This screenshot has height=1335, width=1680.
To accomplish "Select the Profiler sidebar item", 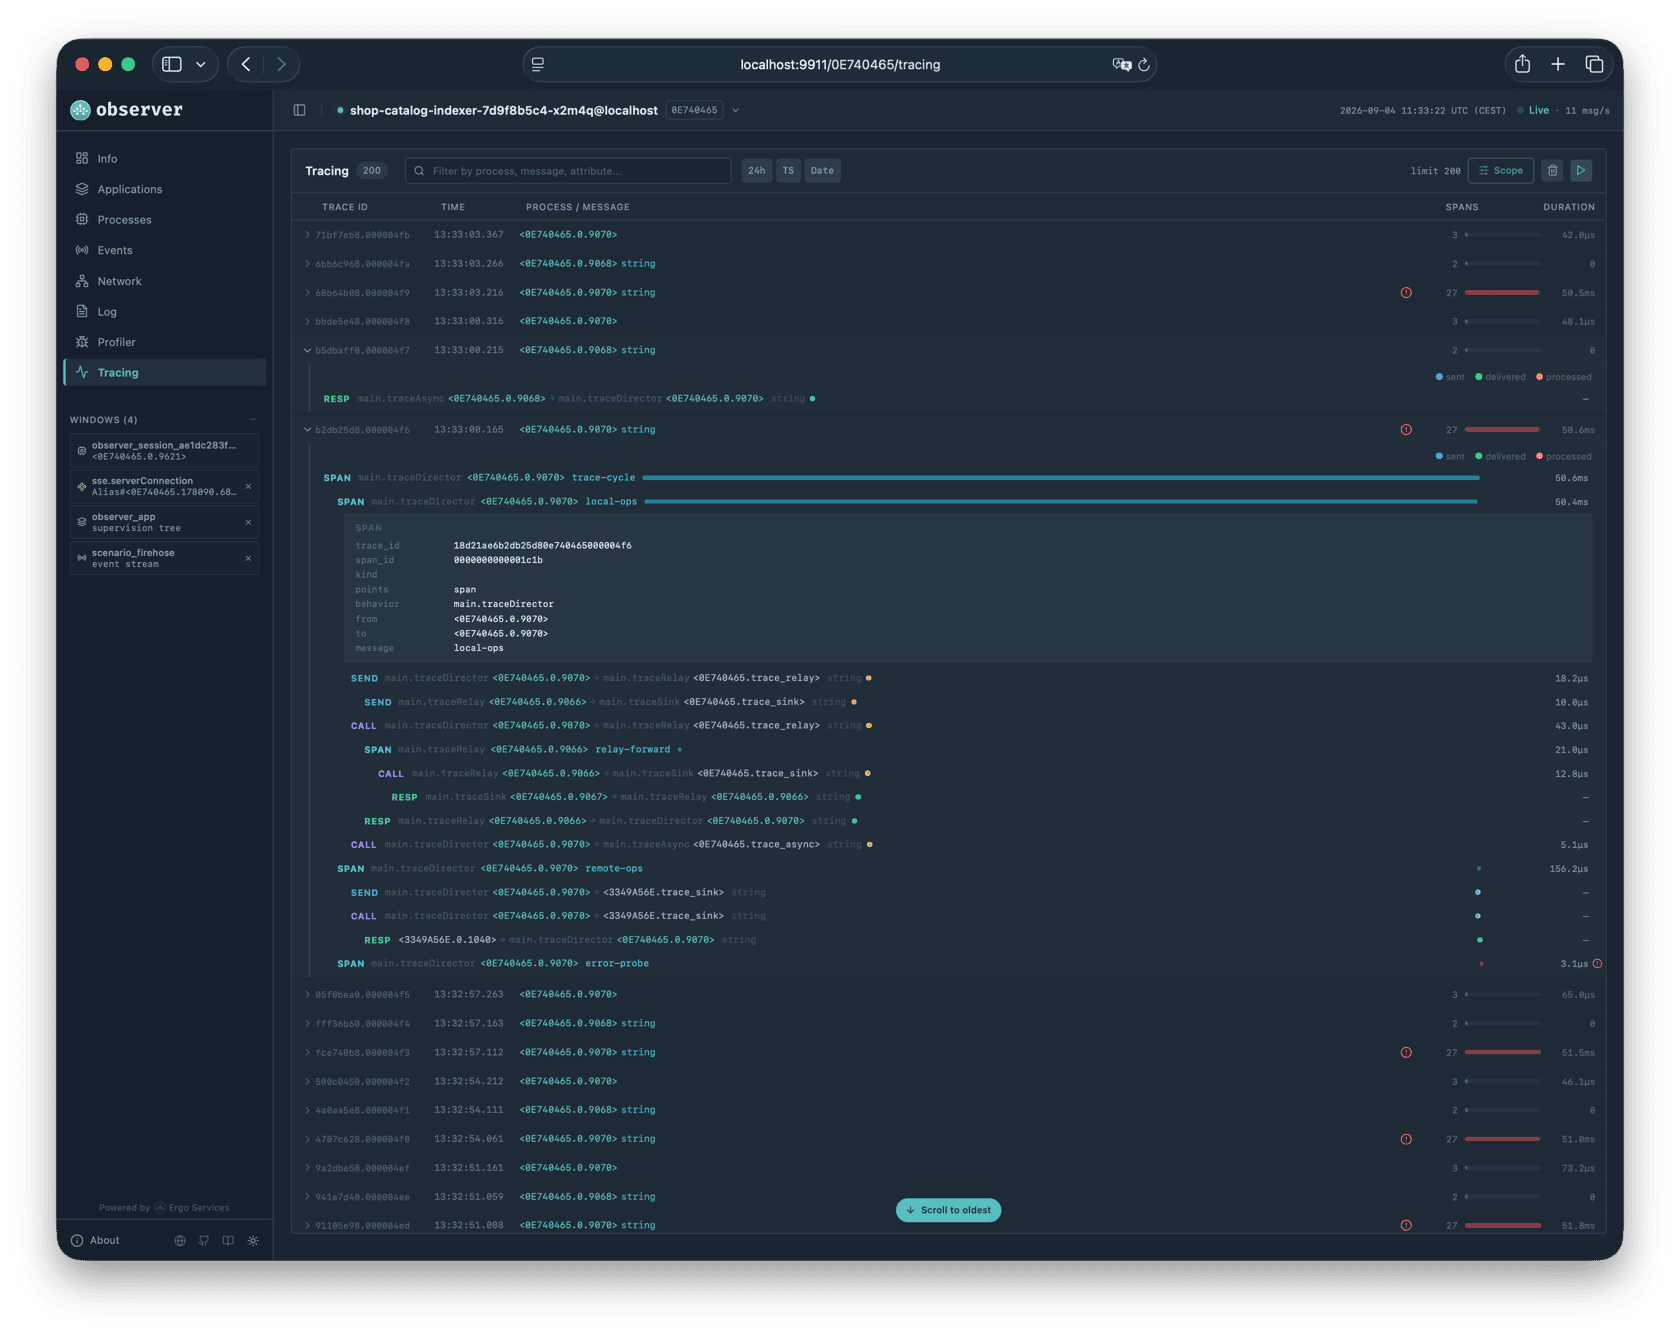I will coord(165,342).
